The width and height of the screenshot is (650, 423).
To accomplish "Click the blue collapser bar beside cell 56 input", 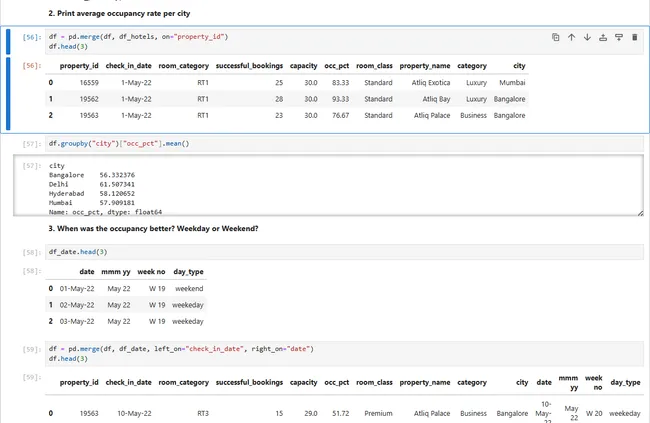I will [x=8, y=42].
